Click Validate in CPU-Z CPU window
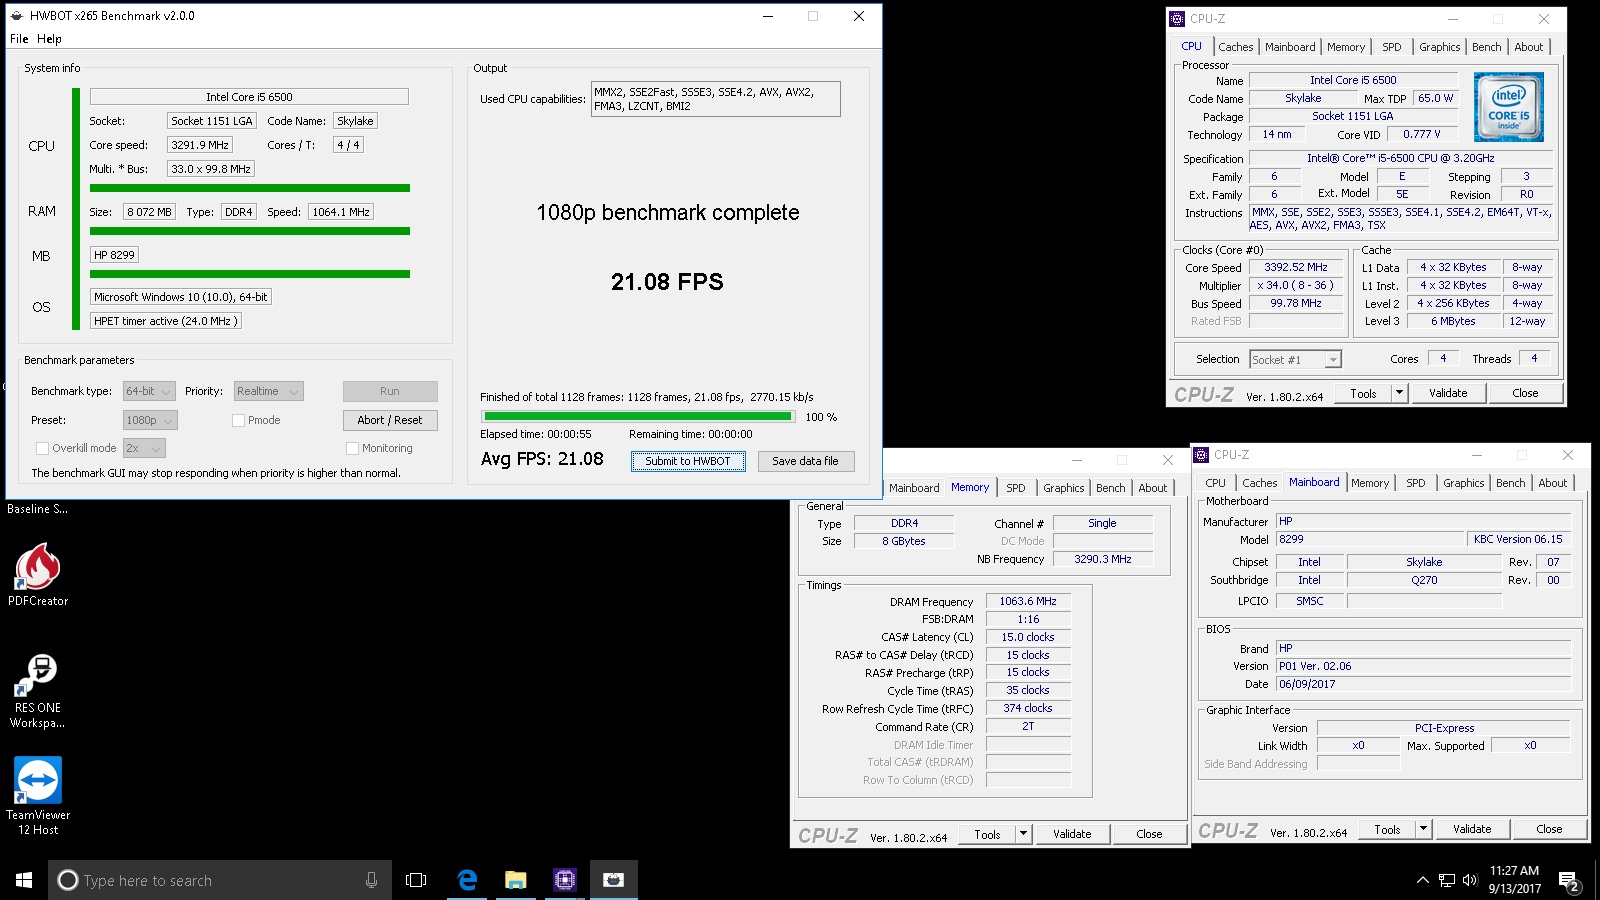 point(1448,393)
